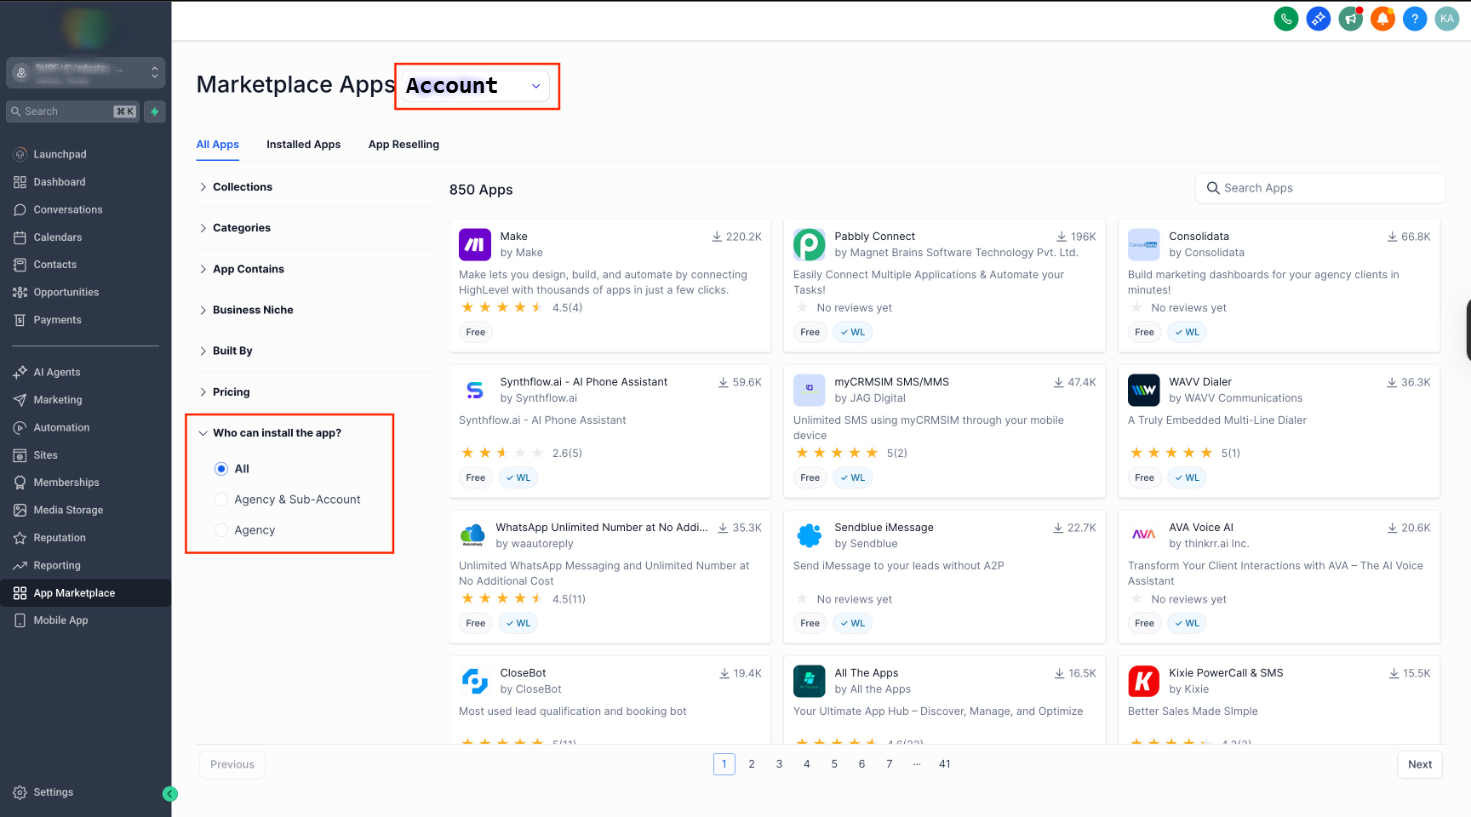Click the 850 Apps count text

[481, 190]
